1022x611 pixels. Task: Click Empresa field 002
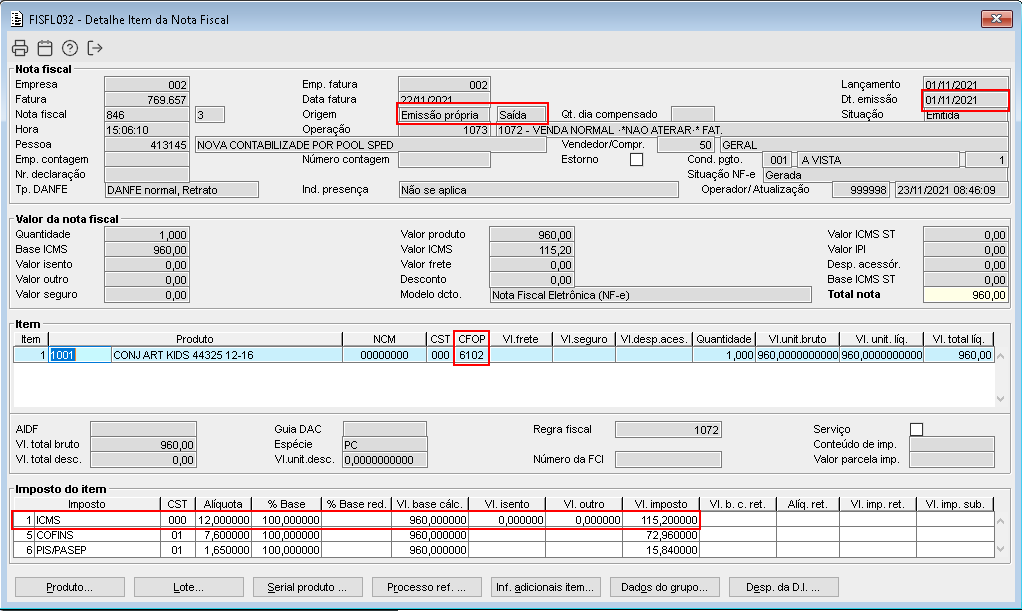[147, 85]
